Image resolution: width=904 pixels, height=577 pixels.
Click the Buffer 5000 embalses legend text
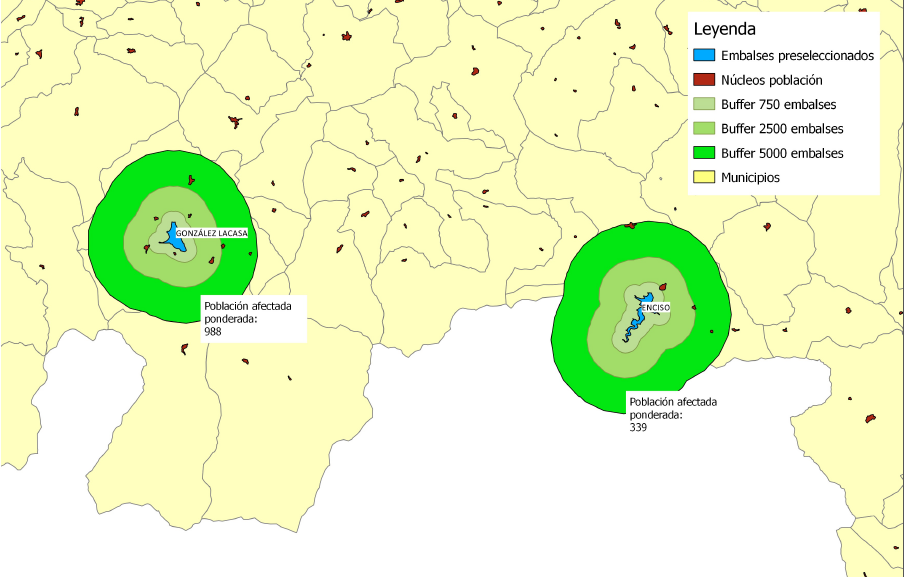(781, 153)
